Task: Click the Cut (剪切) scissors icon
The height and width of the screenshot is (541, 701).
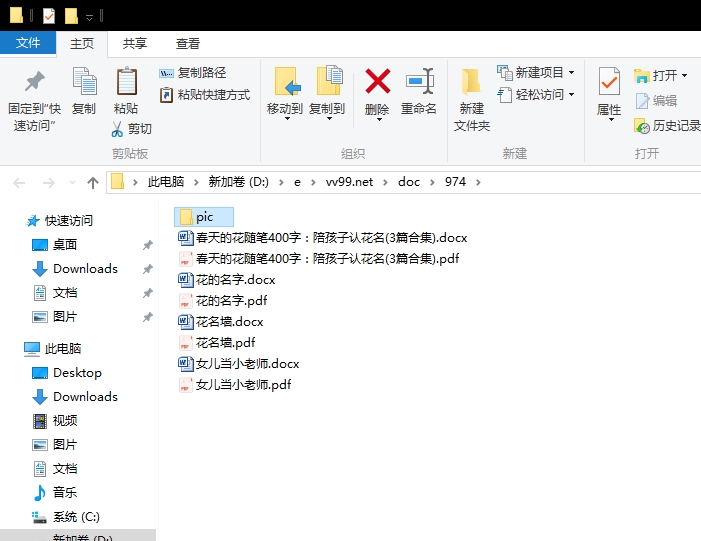Action: (x=117, y=129)
